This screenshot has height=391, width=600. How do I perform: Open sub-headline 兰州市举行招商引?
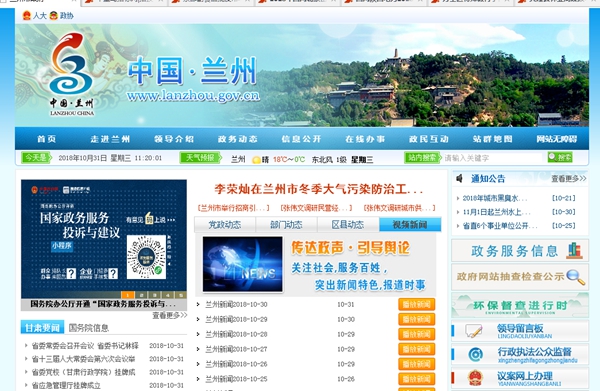tap(233, 208)
